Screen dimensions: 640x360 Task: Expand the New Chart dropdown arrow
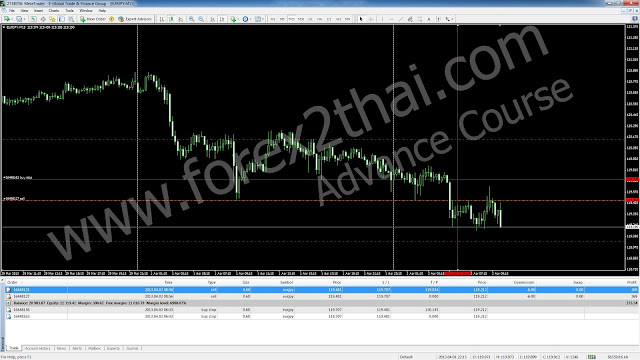click(x=12, y=19)
